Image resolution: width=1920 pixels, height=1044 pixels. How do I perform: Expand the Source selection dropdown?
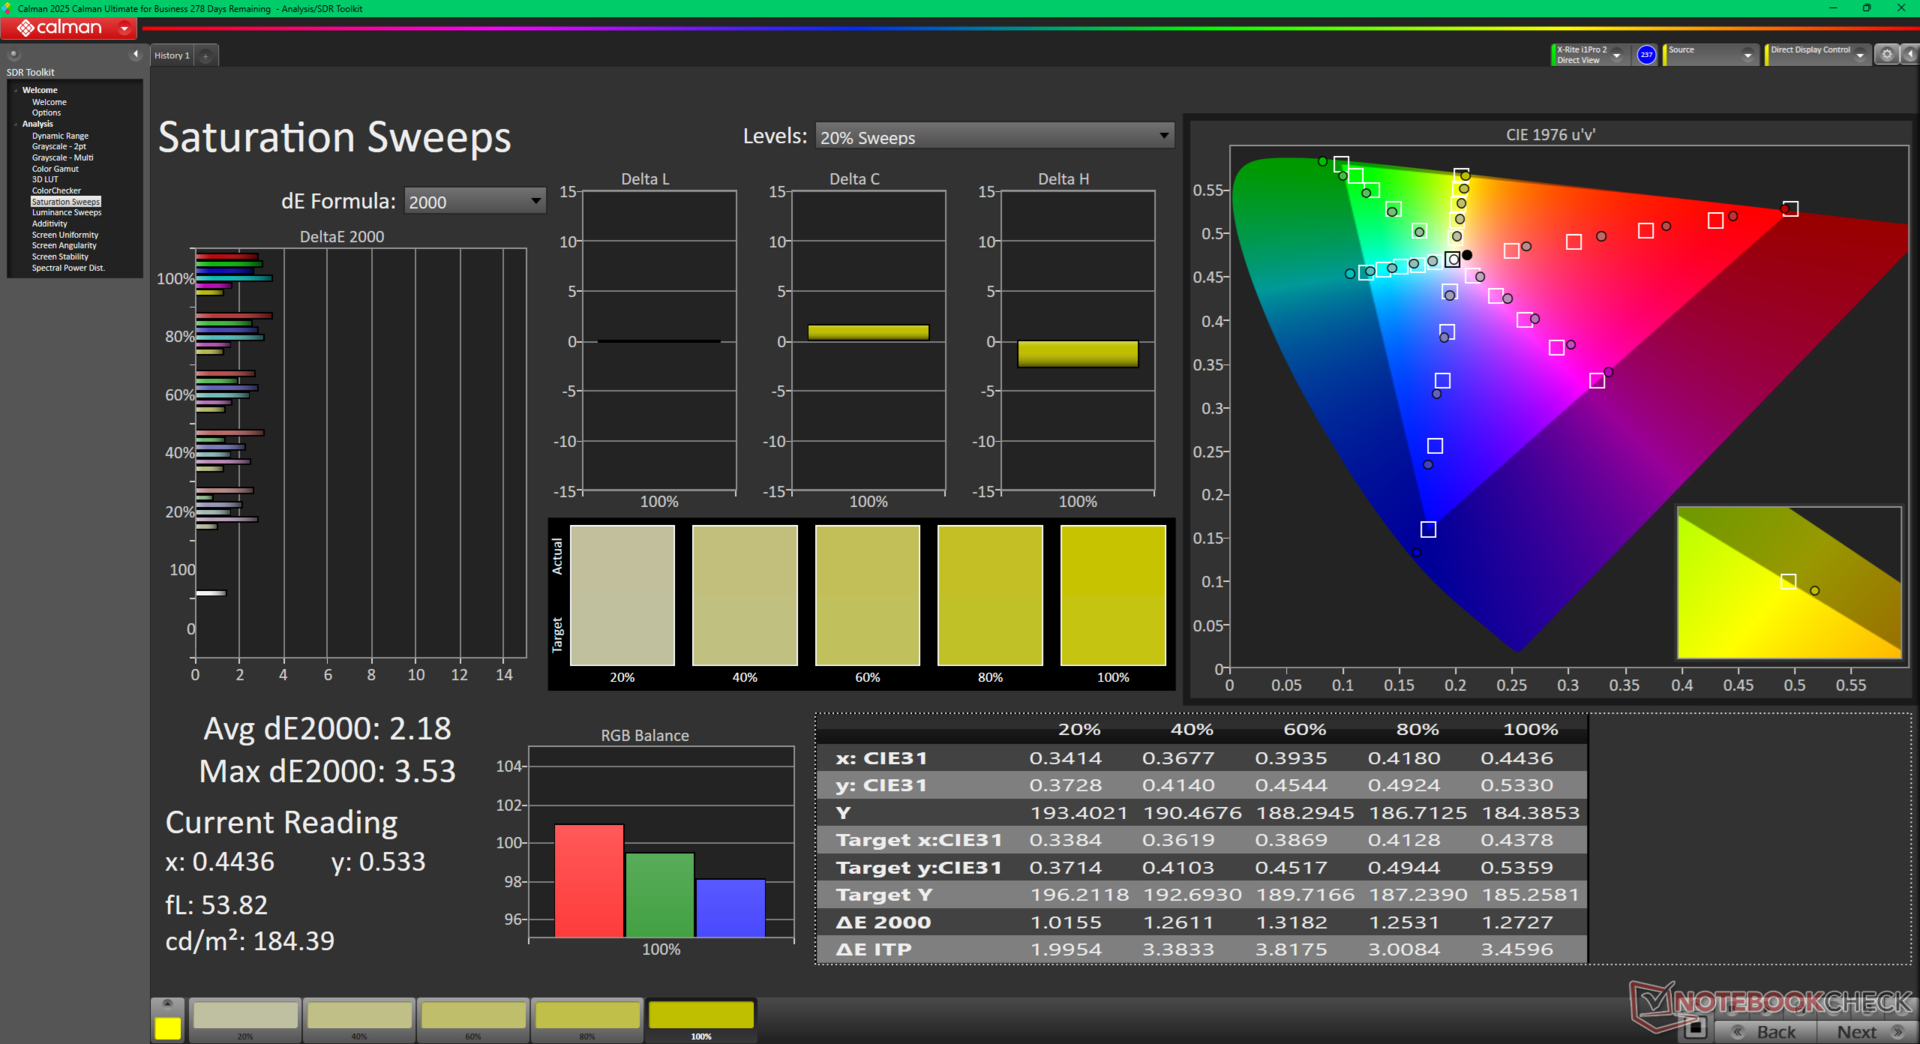coord(1747,56)
